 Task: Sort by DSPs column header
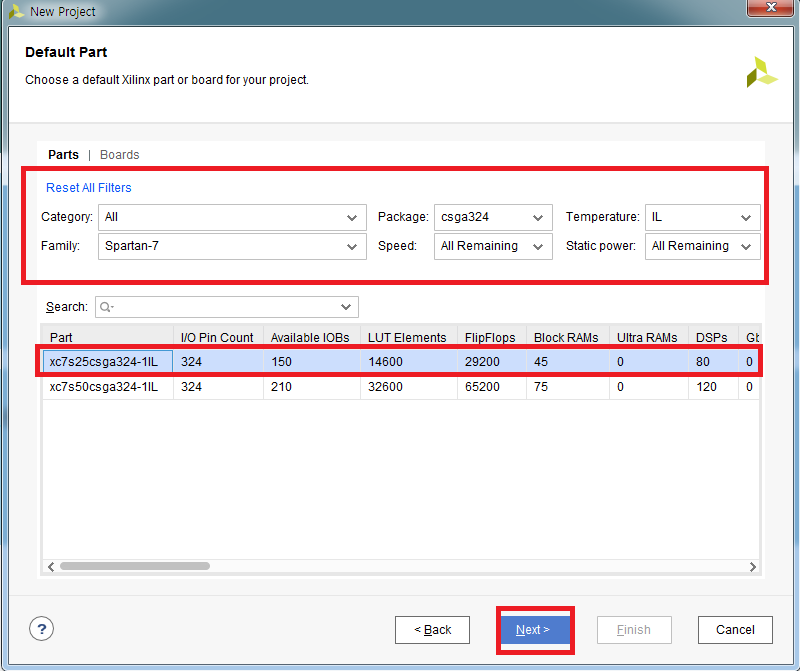click(713, 337)
